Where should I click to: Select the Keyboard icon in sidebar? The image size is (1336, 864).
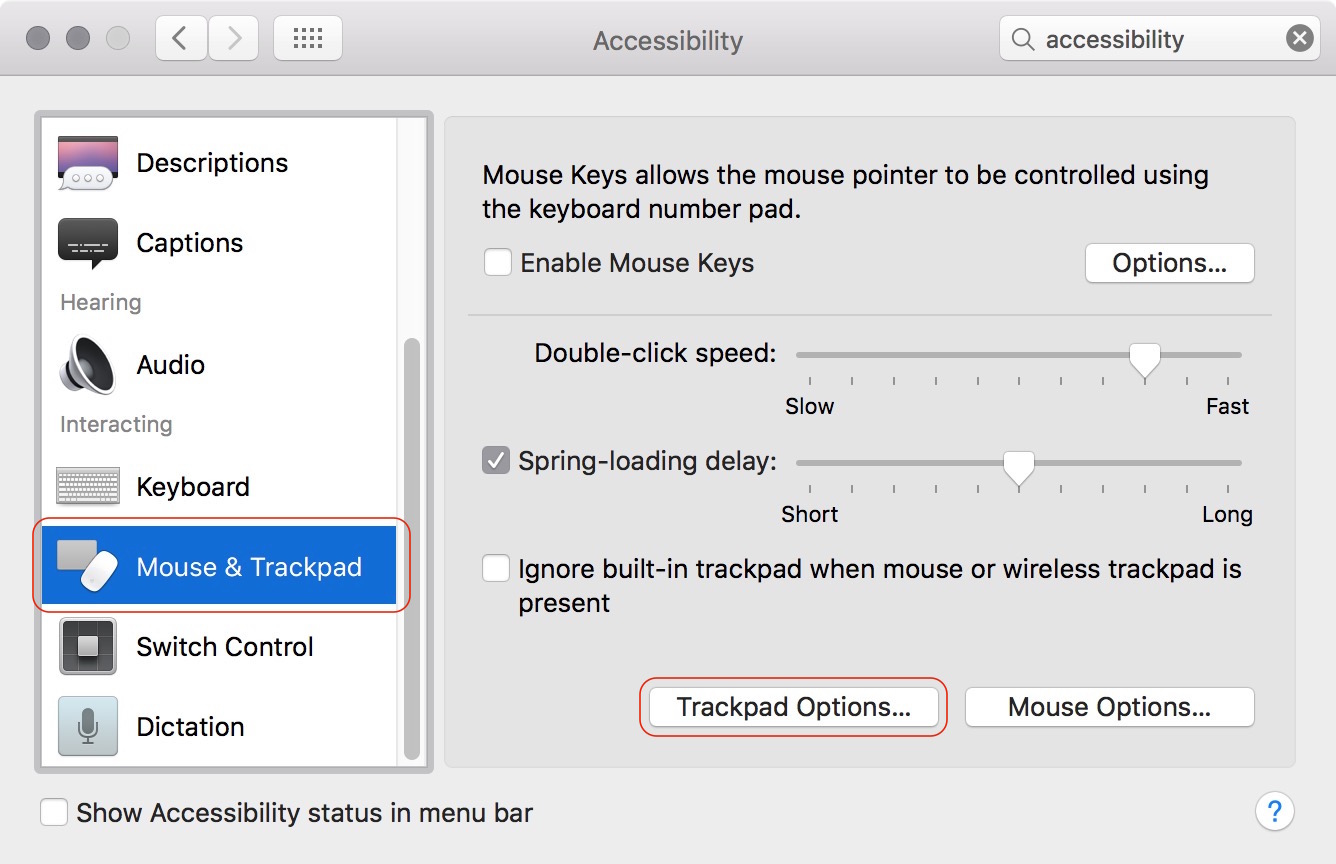click(88, 487)
